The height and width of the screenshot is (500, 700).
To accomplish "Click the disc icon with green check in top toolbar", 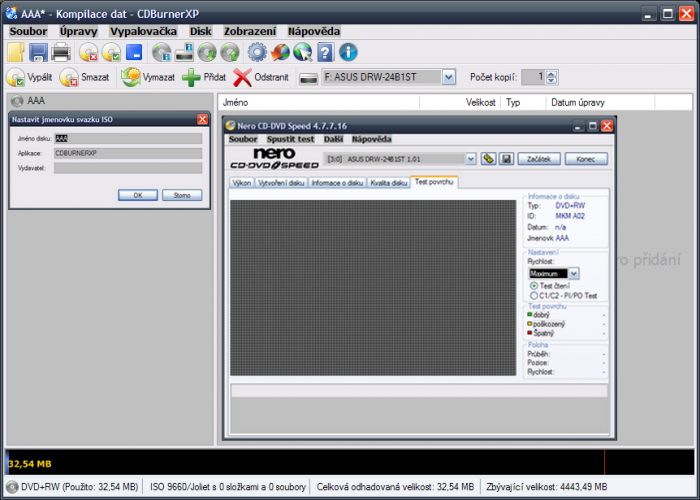I will (111, 52).
